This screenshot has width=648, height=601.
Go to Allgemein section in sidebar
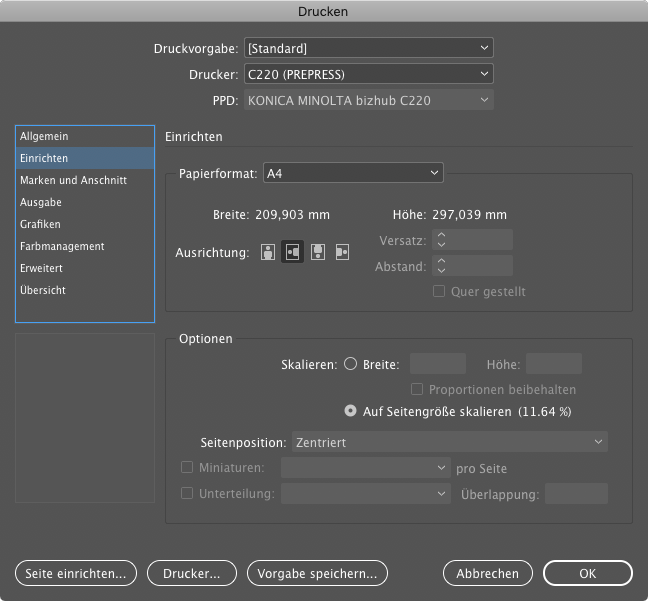tap(85, 136)
